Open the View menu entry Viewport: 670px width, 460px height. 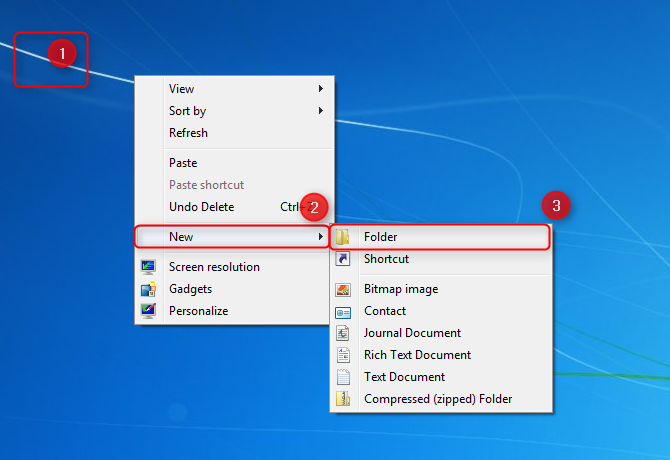pyautogui.click(x=234, y=88)
